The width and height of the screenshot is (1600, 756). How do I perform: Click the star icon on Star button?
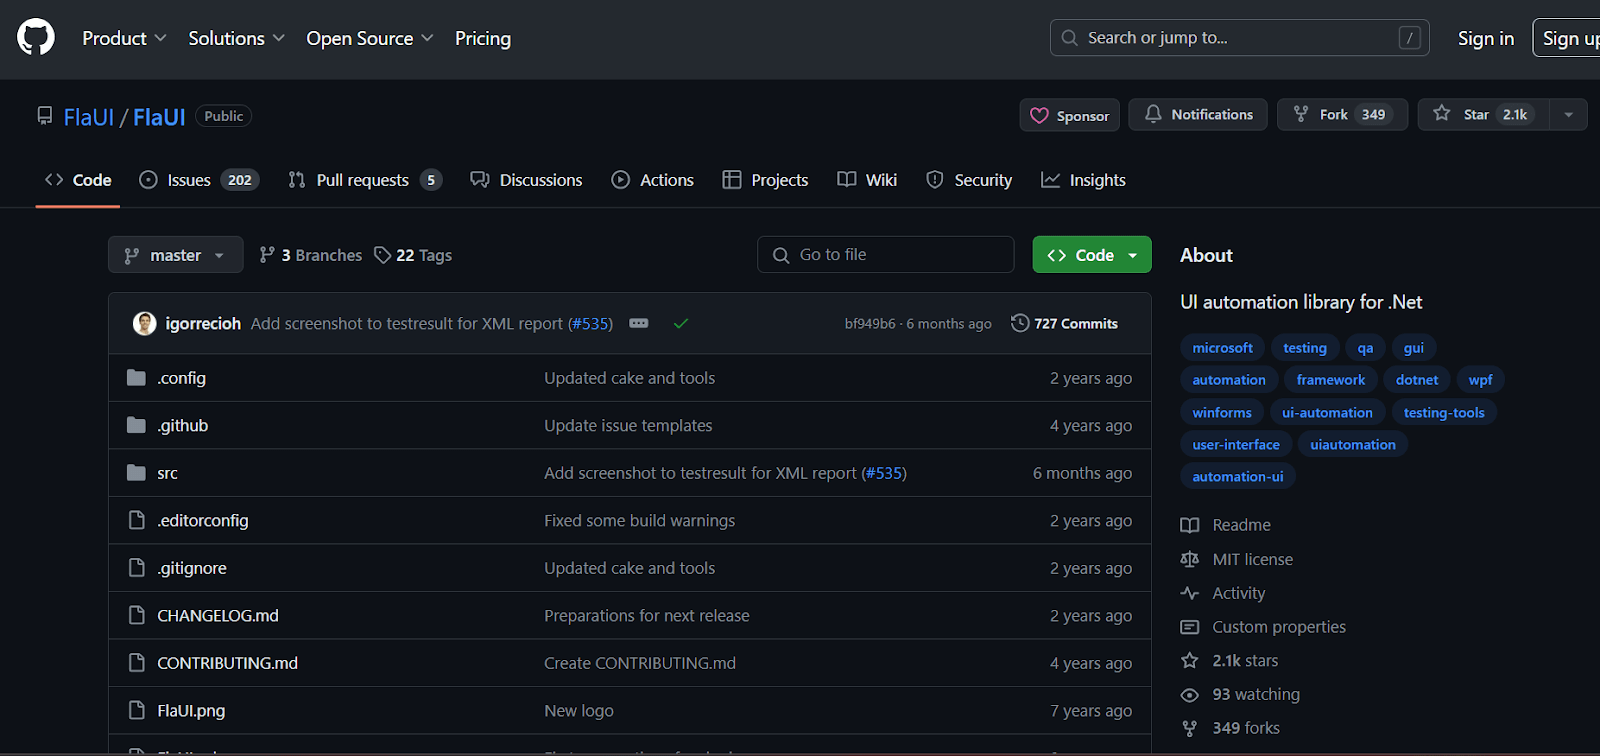click(1442, 113)
